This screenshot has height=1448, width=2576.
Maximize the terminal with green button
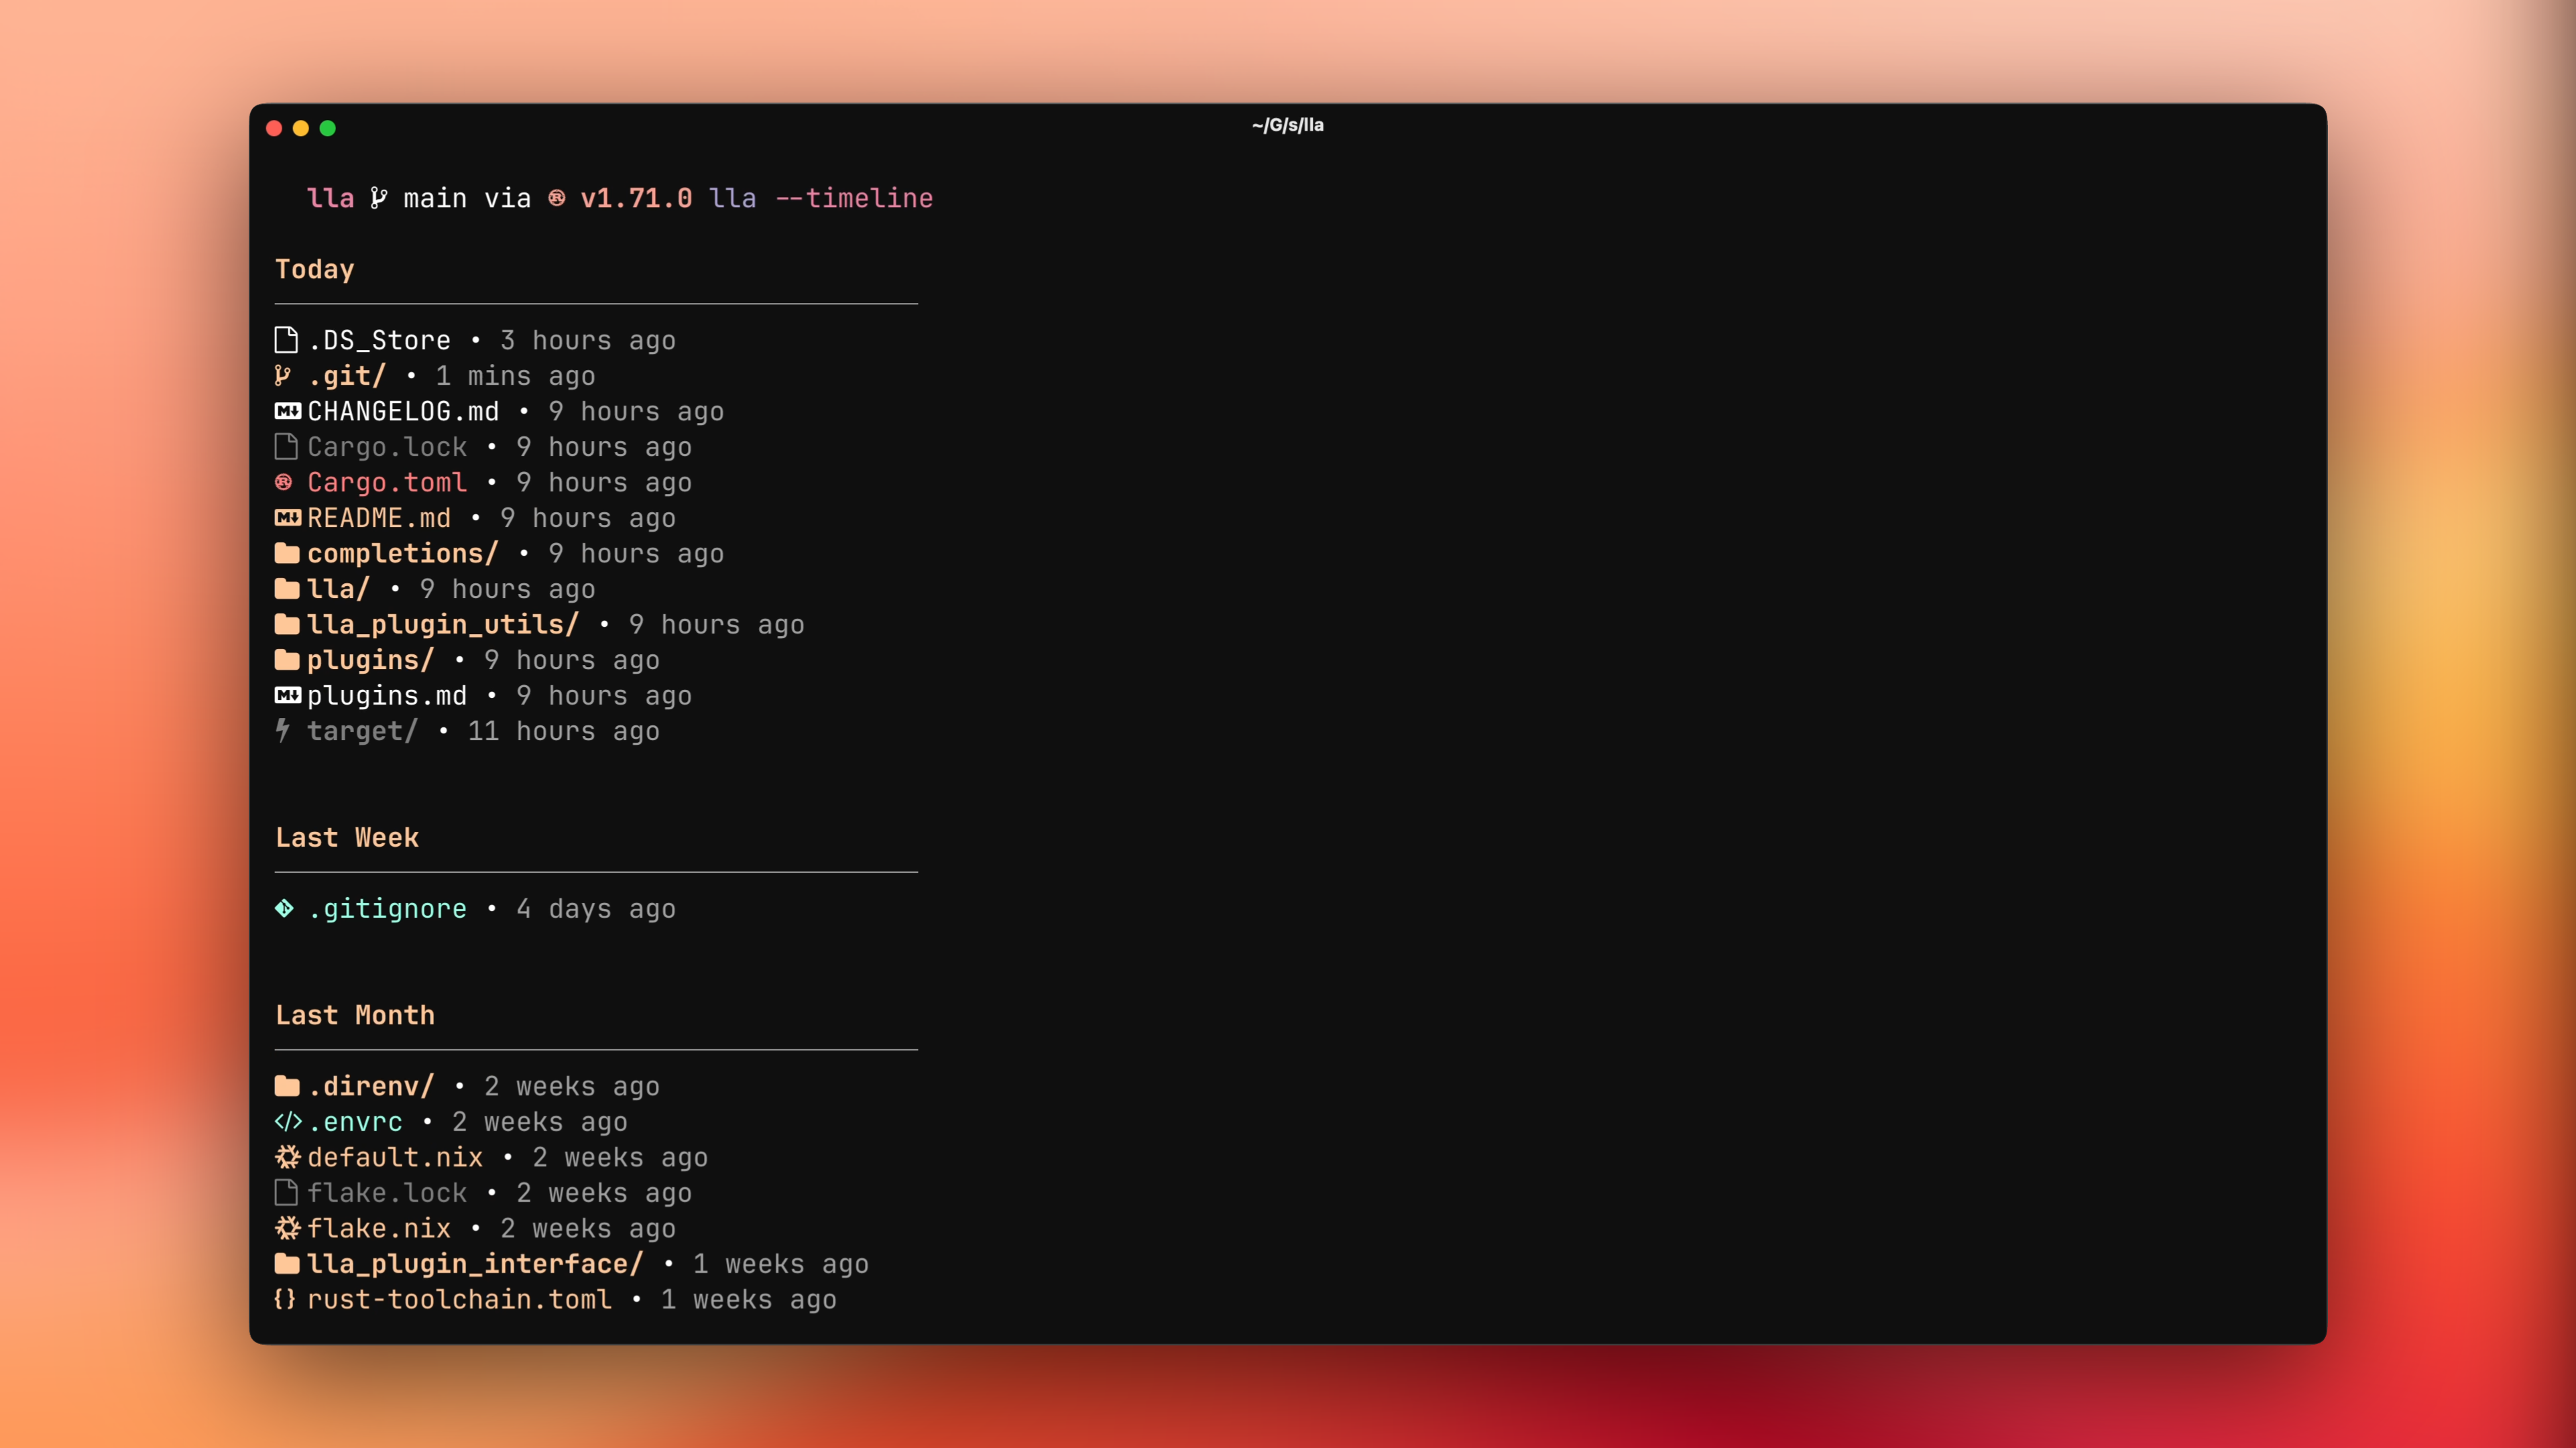point(328,128)
